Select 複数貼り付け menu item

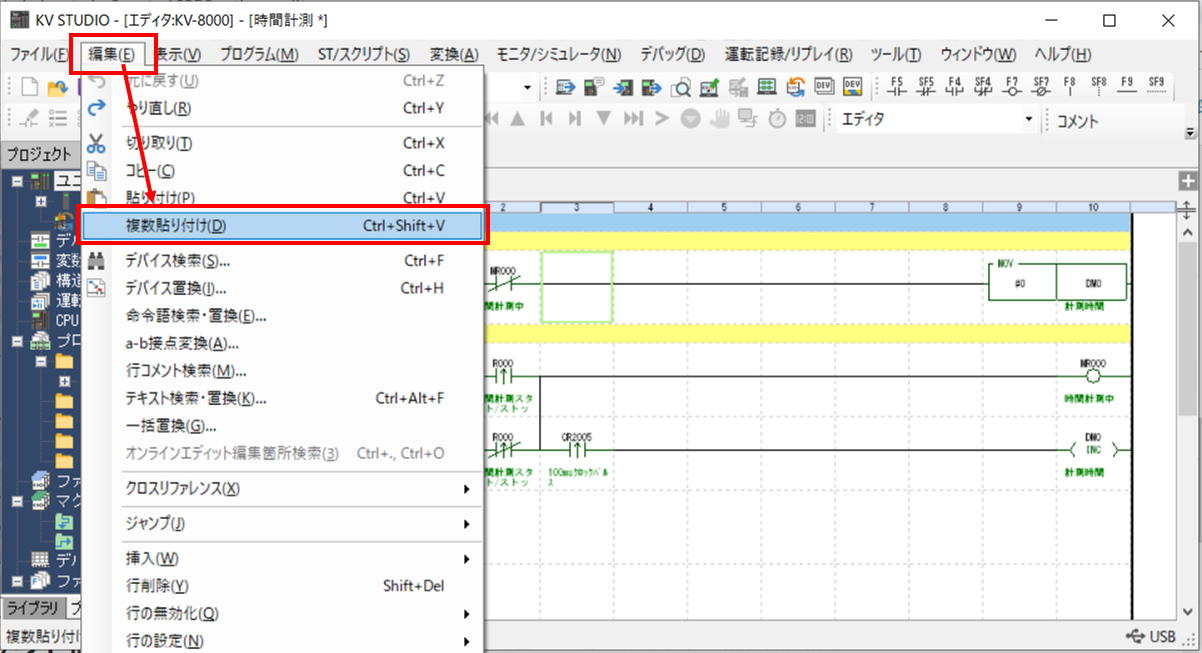[283, 226]
